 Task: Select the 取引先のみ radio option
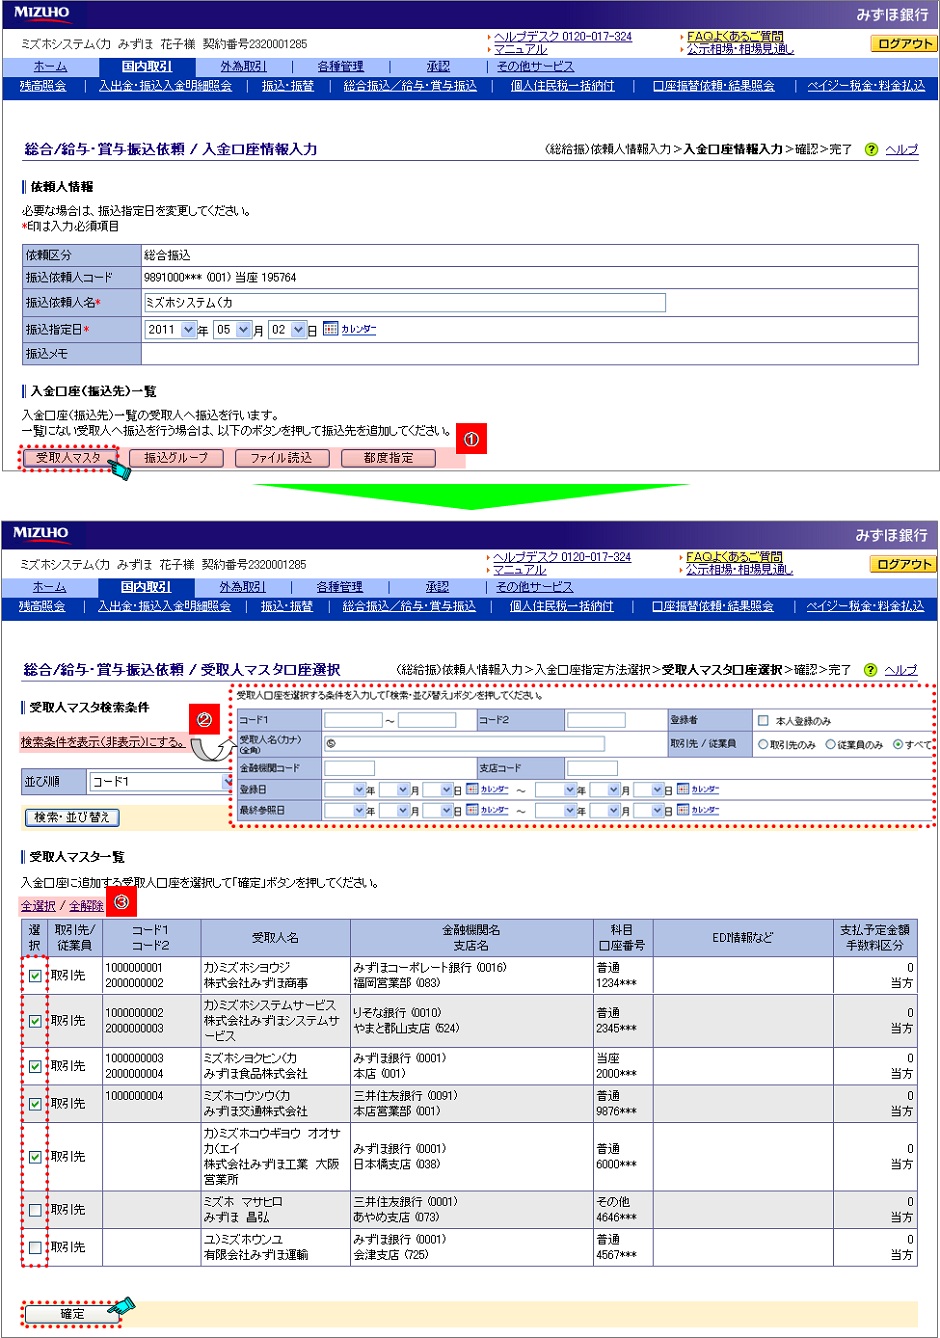pos(763,744)
